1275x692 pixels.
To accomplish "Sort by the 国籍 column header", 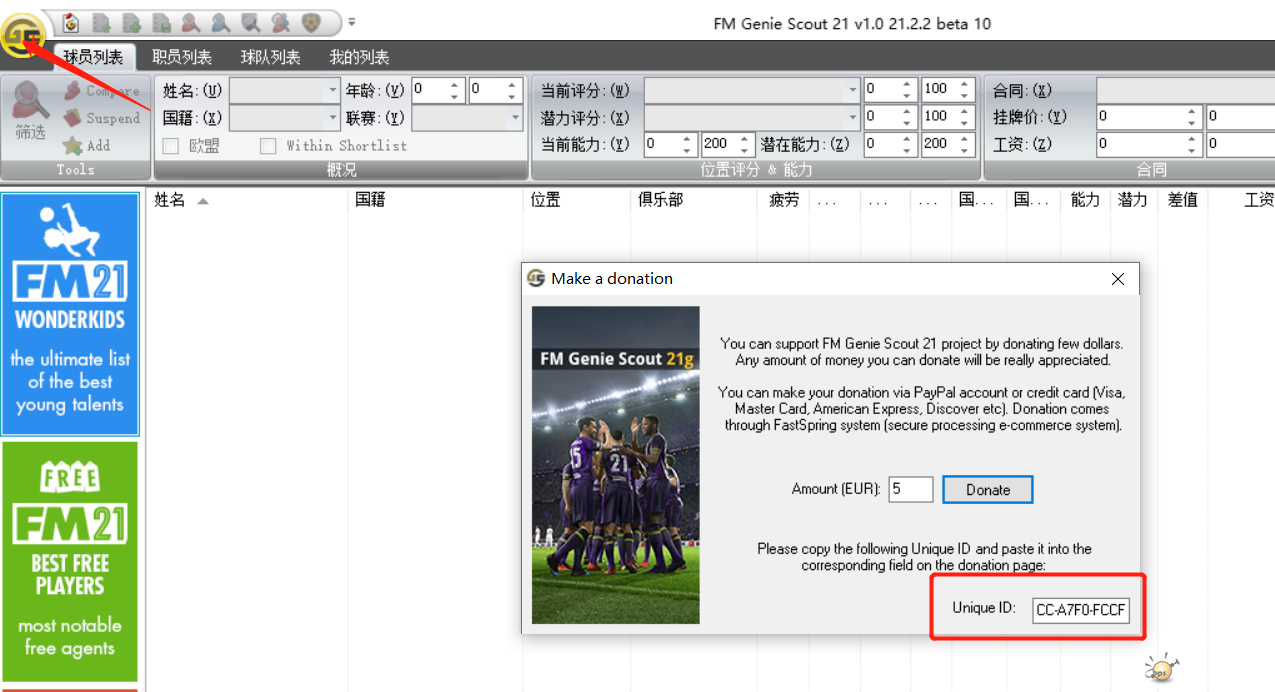I will 436,200.
